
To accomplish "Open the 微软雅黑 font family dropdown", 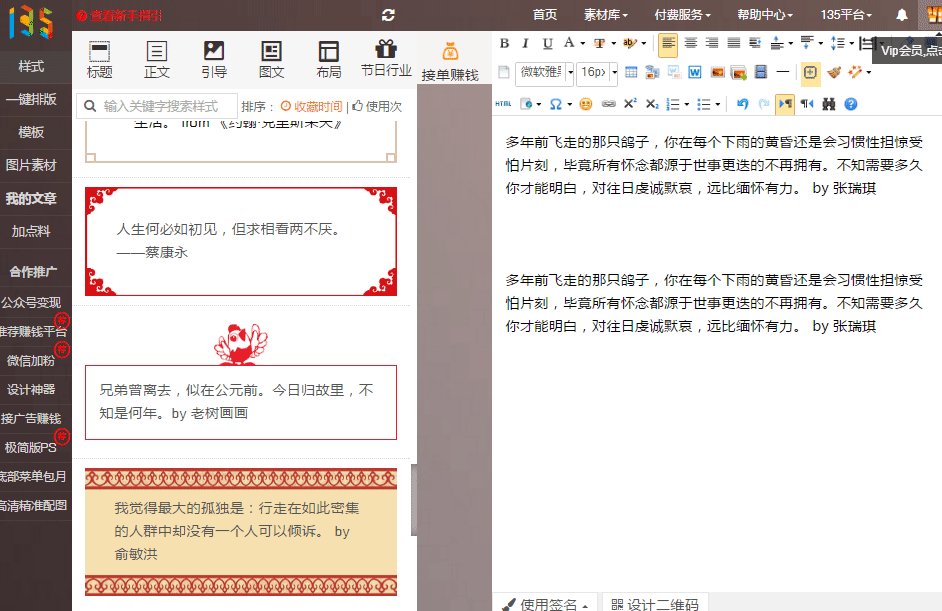I will click(540, 72).
